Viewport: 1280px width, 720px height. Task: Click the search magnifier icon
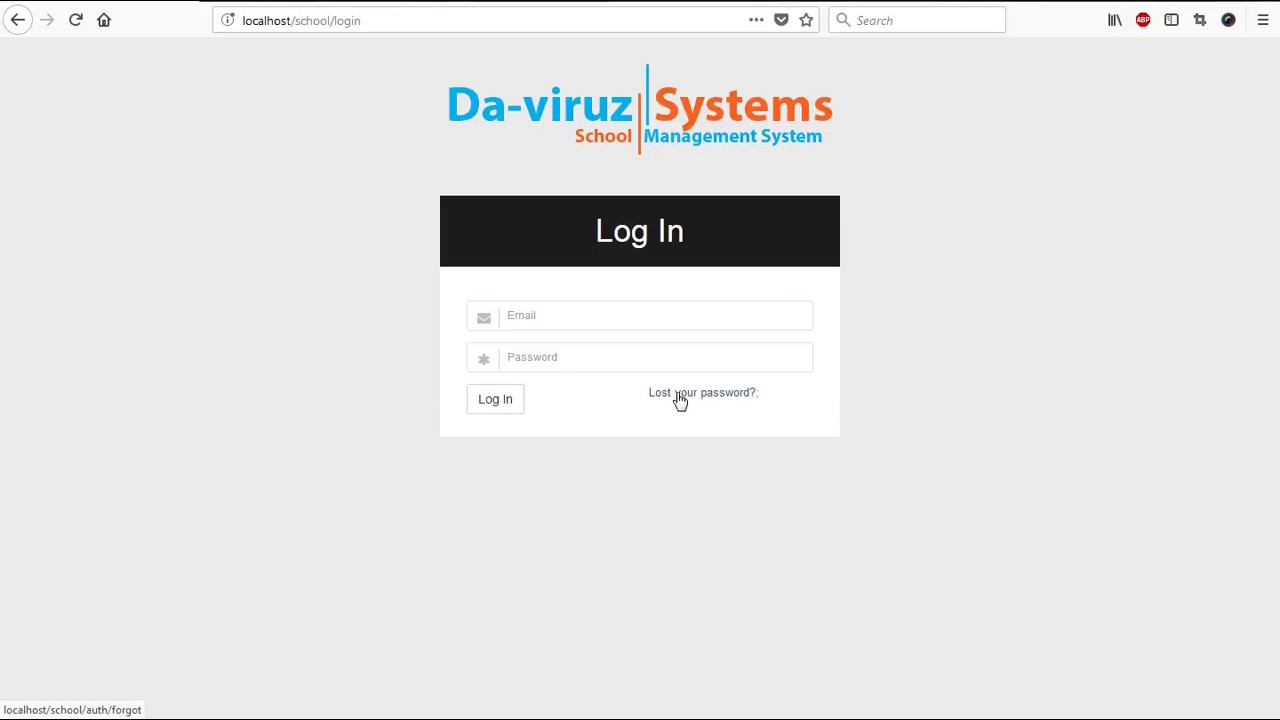[843, 20]
